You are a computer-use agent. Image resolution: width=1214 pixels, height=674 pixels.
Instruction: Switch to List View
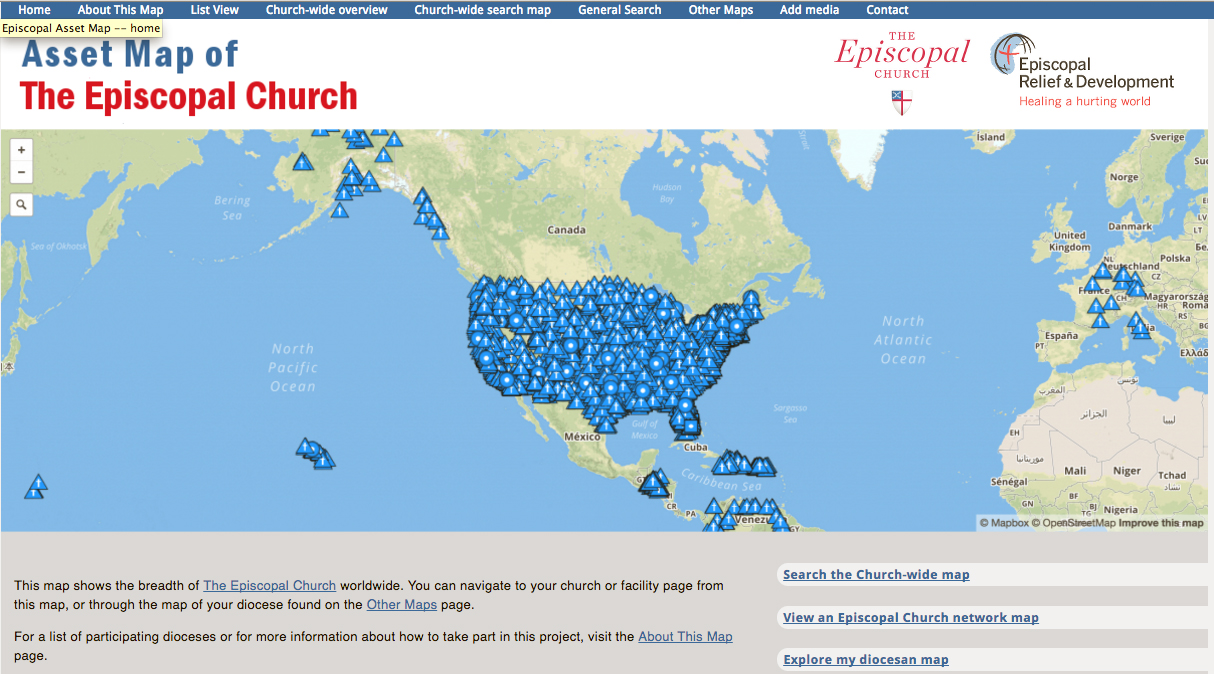[x=215, y=10]
